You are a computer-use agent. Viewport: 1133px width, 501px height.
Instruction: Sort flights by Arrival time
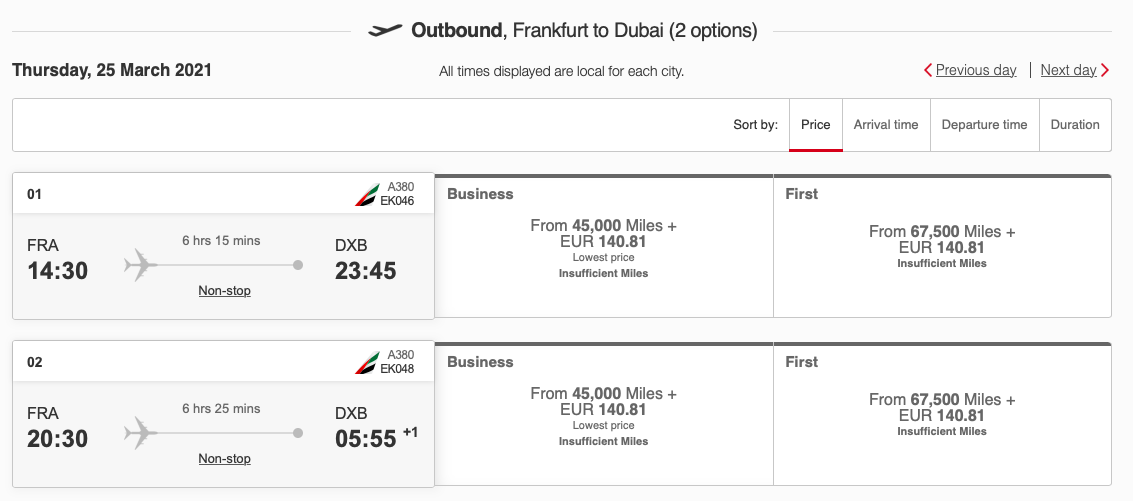(886, 125)
